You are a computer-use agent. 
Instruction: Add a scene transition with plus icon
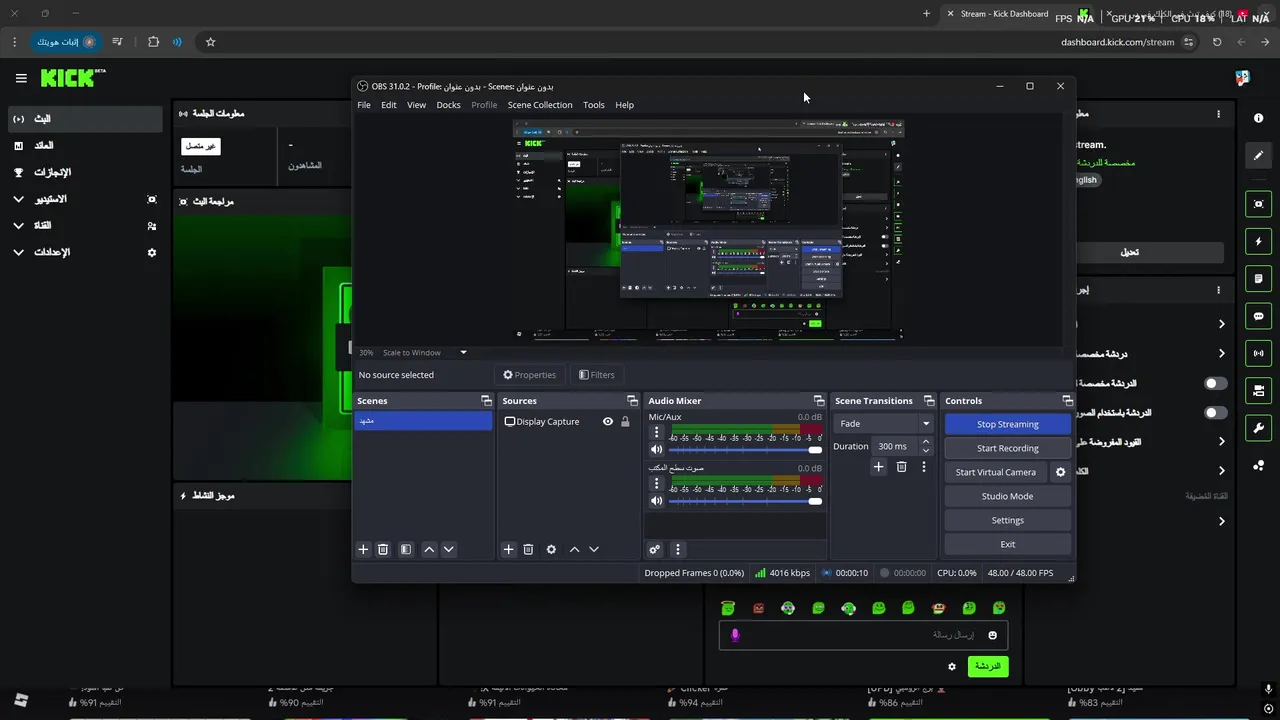878,467
